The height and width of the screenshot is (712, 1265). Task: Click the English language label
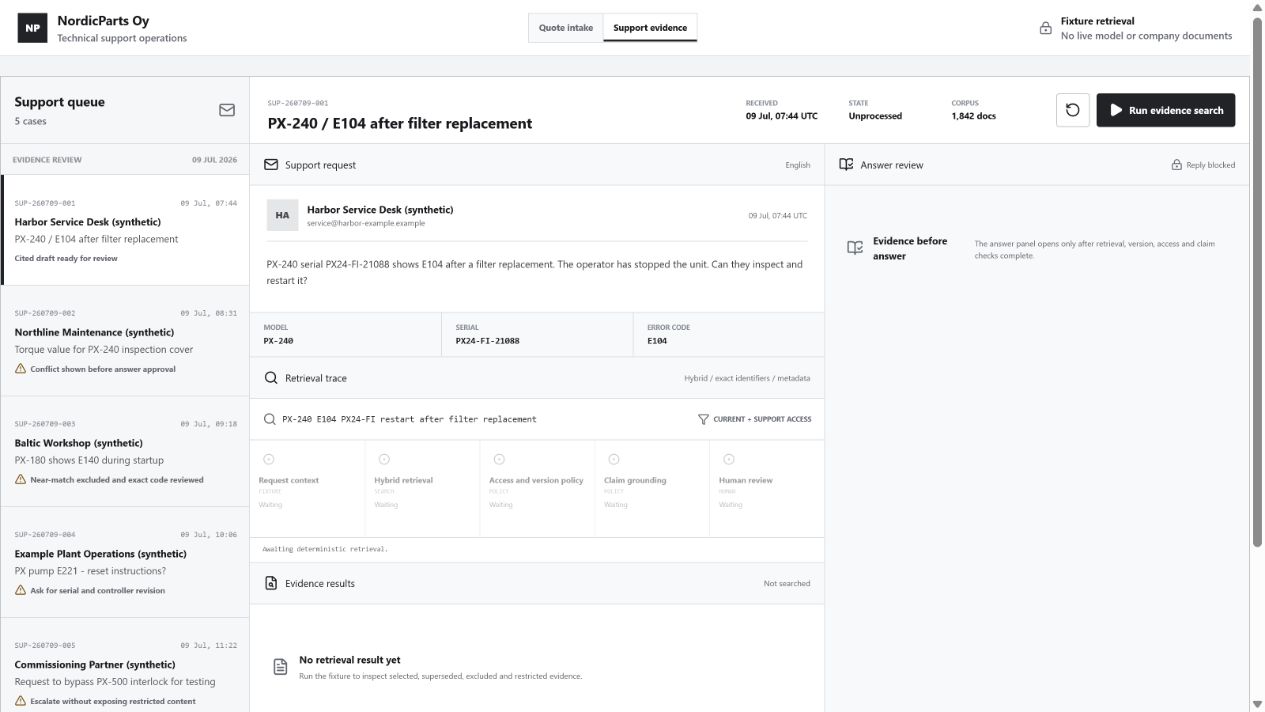point(798,165)
